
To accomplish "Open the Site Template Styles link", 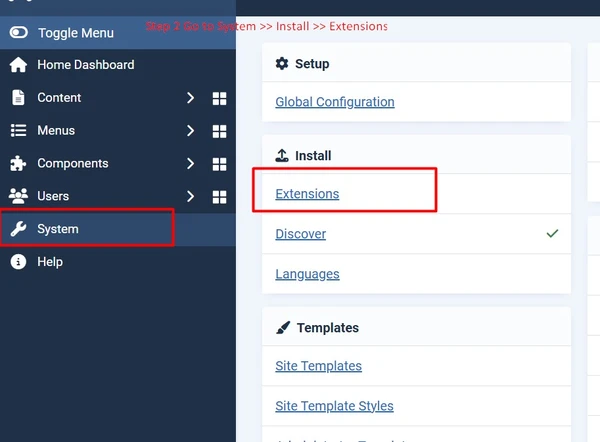I will [334, 406].
